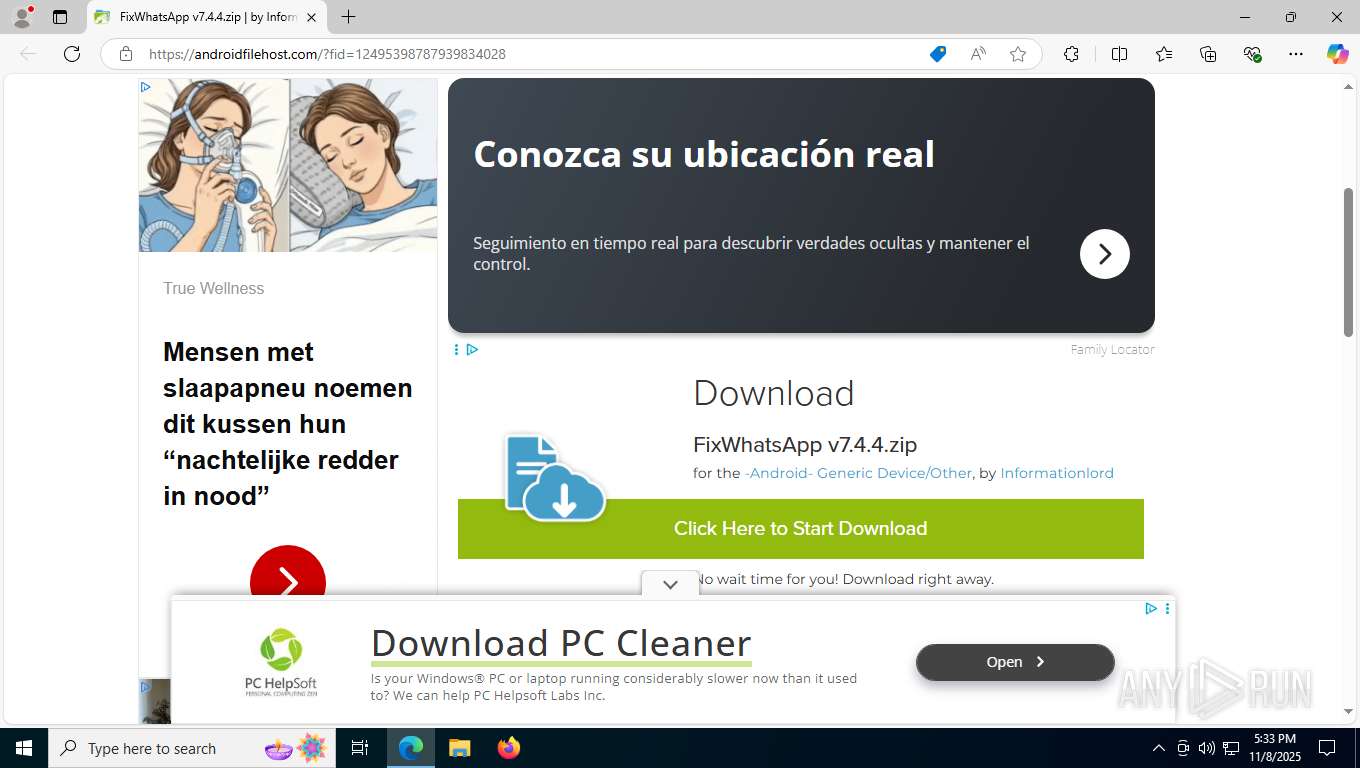View site information lock icon
Viewport: 1360px width, 768px height.
tap(126, 54)
